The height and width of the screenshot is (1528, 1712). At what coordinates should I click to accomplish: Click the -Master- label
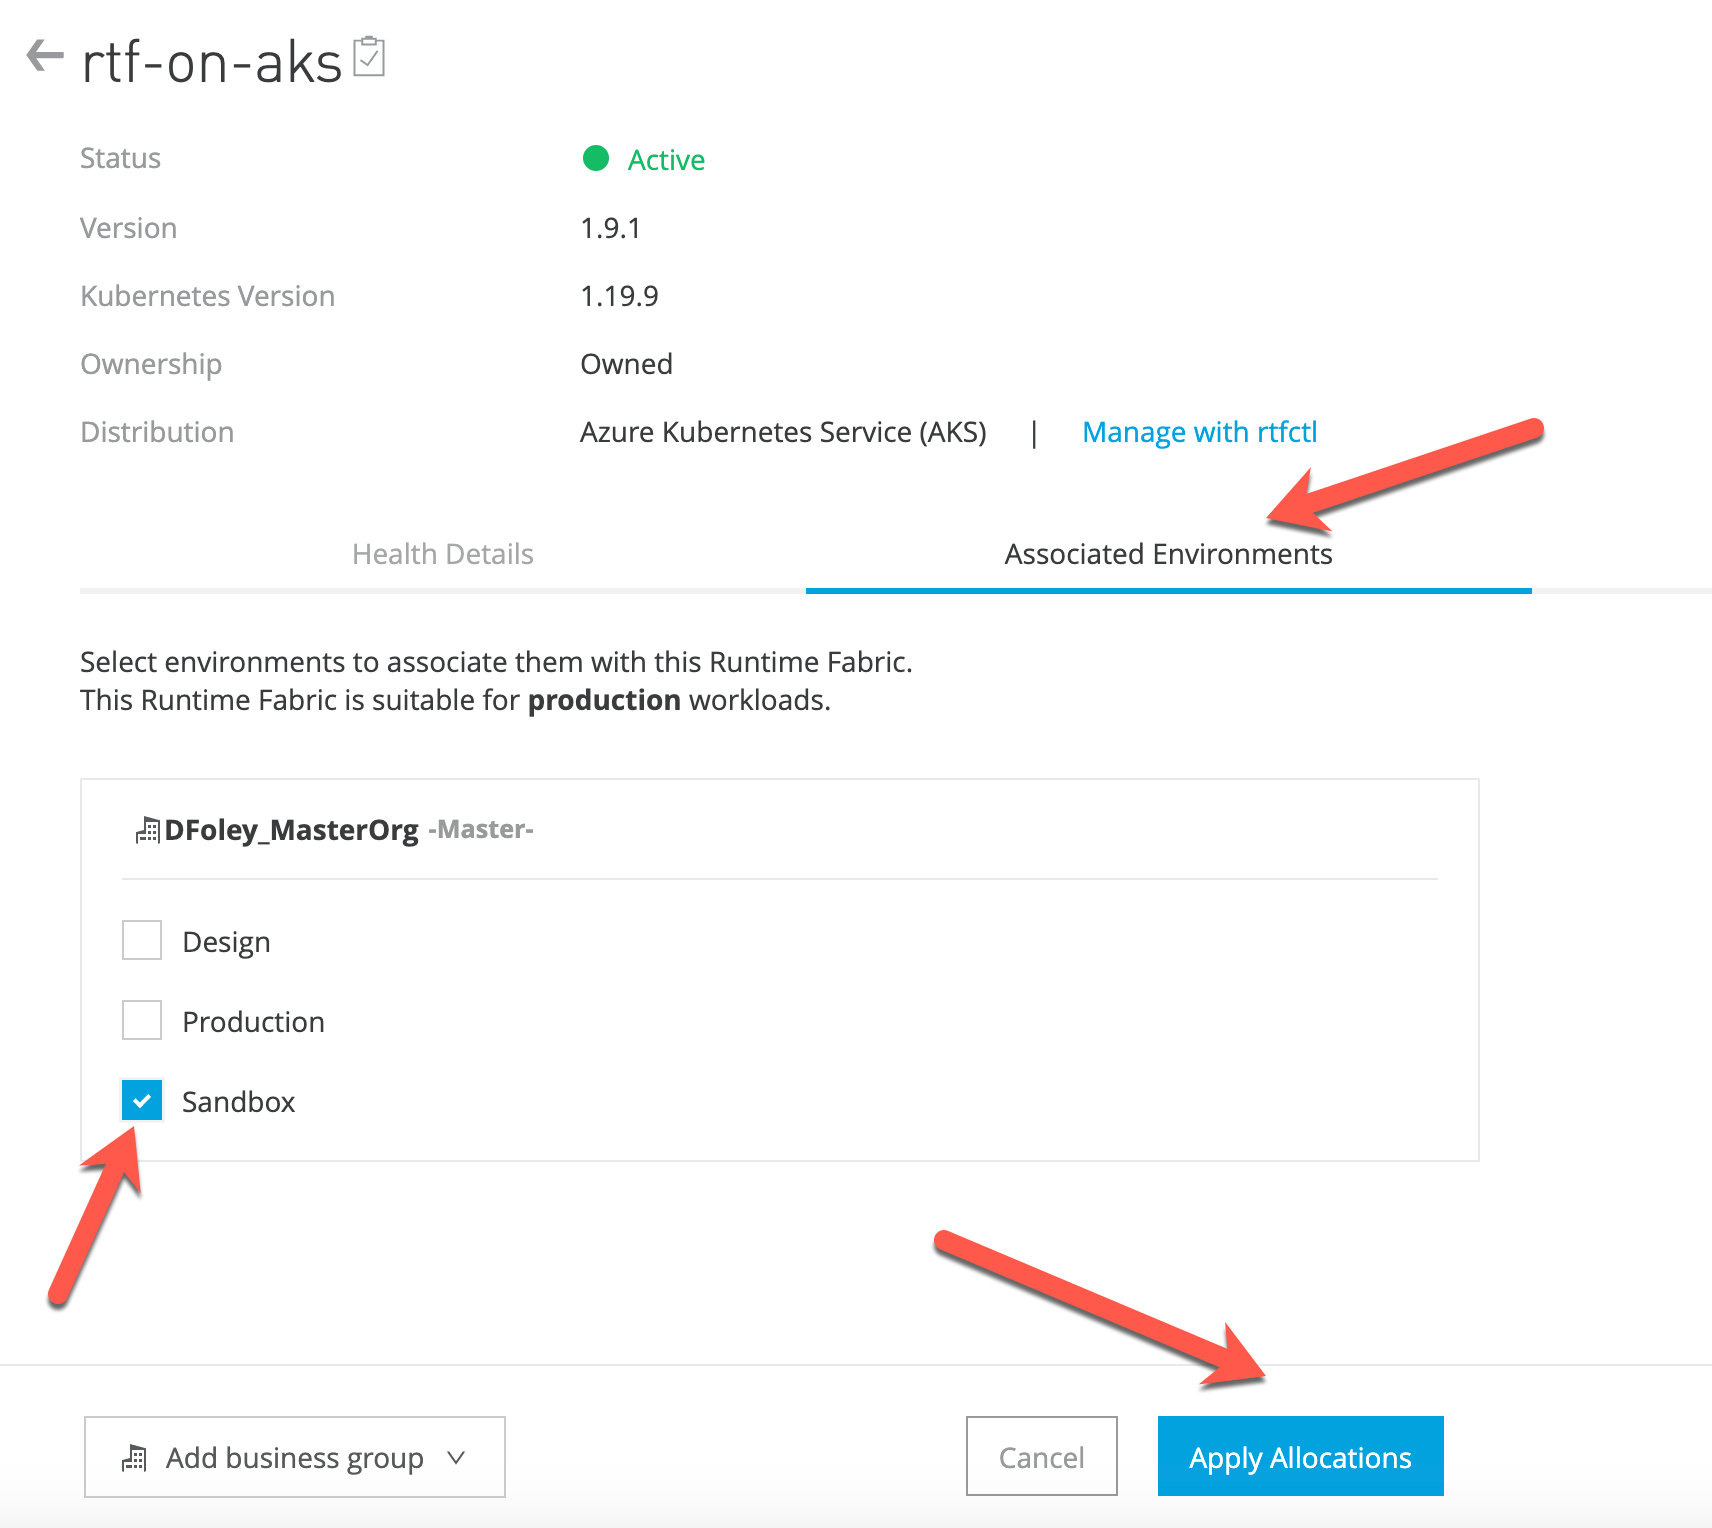pos(481,829)
